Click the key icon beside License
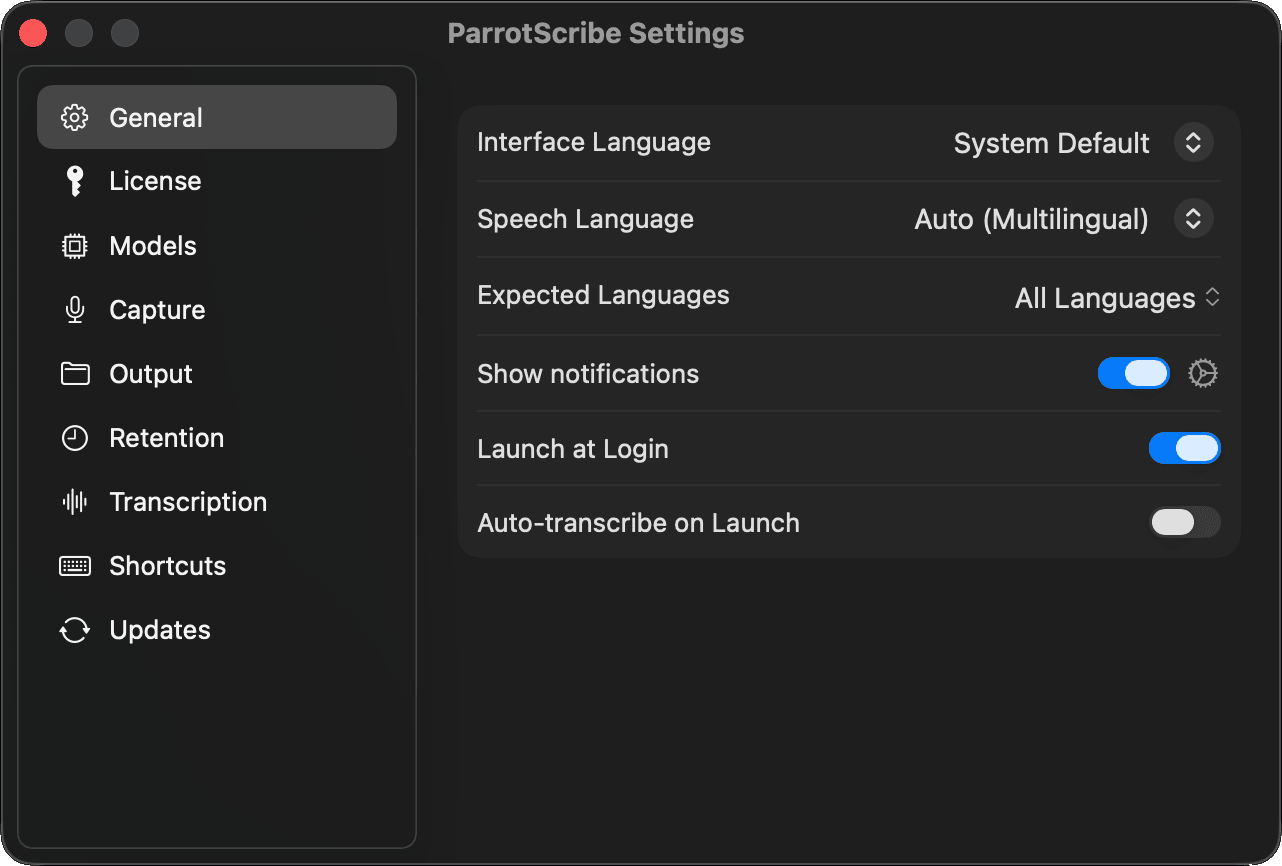This screenshot has height=866, width=1282. pyautogui.click(x=74, y=181)
